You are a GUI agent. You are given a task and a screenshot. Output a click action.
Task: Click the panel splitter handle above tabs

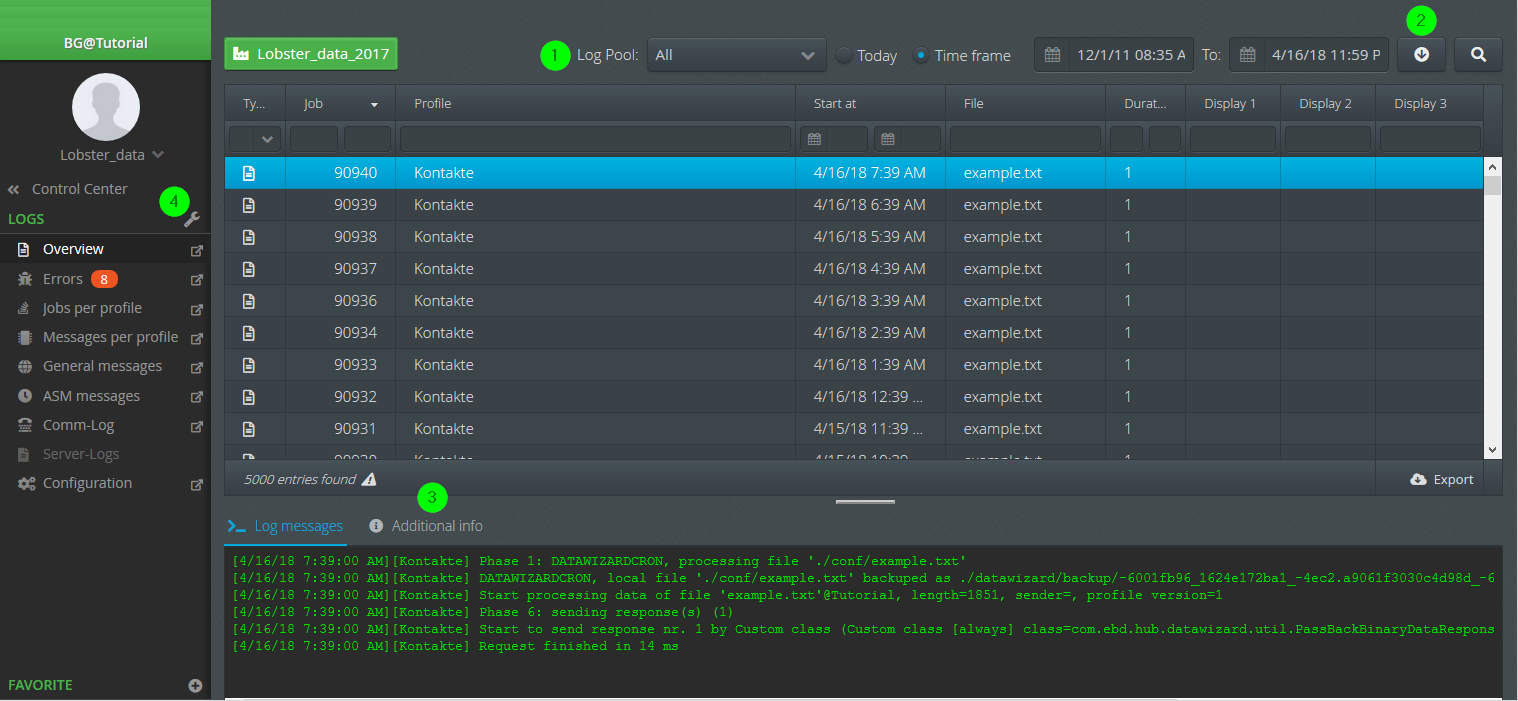pyautogui.click(x=863, y=501)
